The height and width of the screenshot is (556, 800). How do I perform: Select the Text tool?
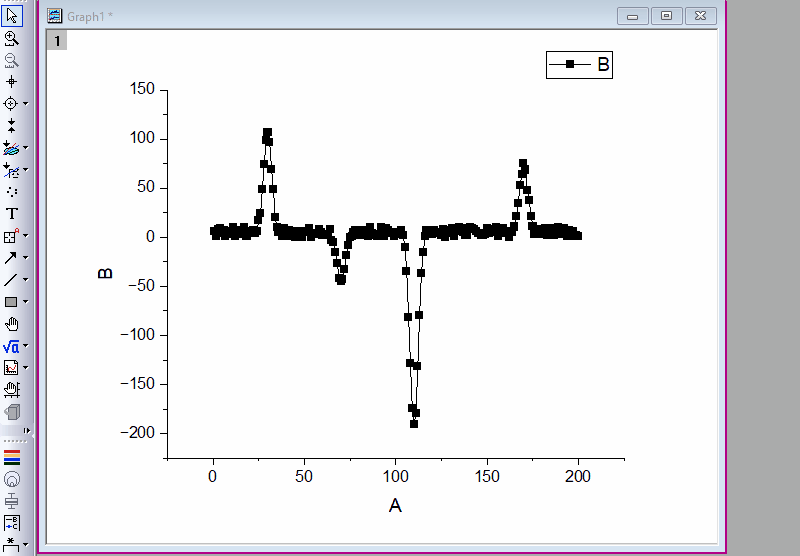(11, 214)
